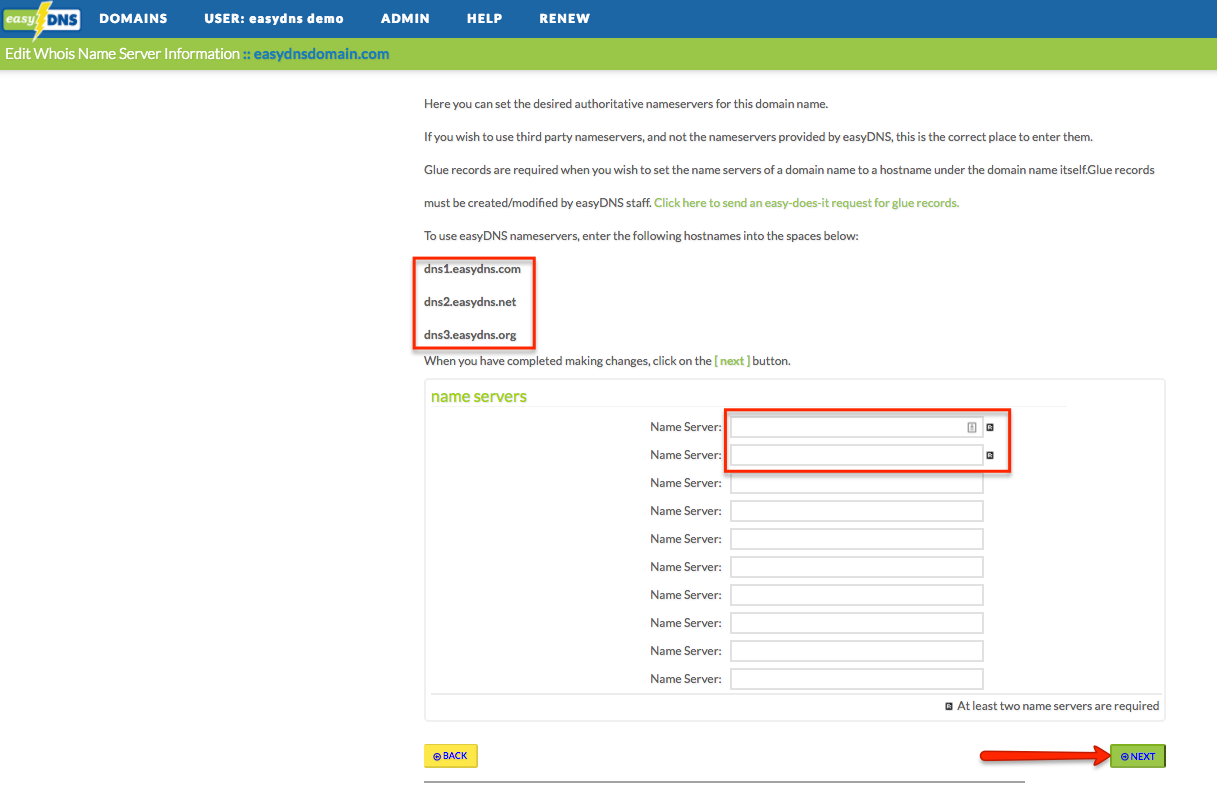The image size is (1217, 786).
Task: Click the green [ next ] text in instructions
Action: pyautogui.click(x=732, y=361)
